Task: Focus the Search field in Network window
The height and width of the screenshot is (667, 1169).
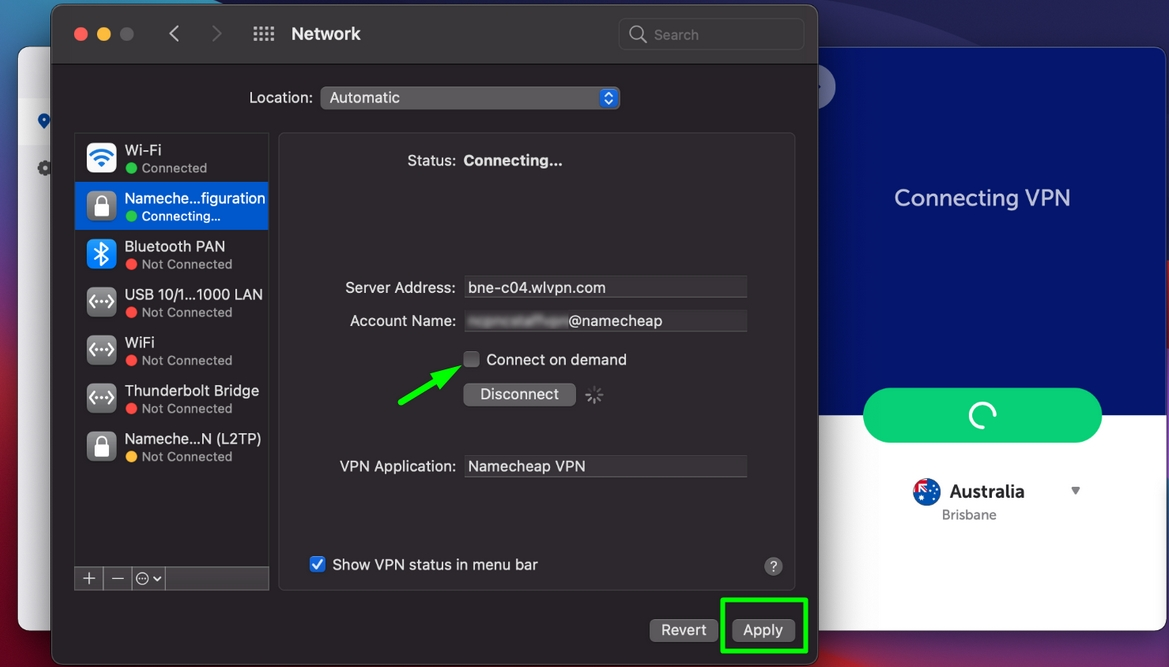Action: (x=711, y=34)
